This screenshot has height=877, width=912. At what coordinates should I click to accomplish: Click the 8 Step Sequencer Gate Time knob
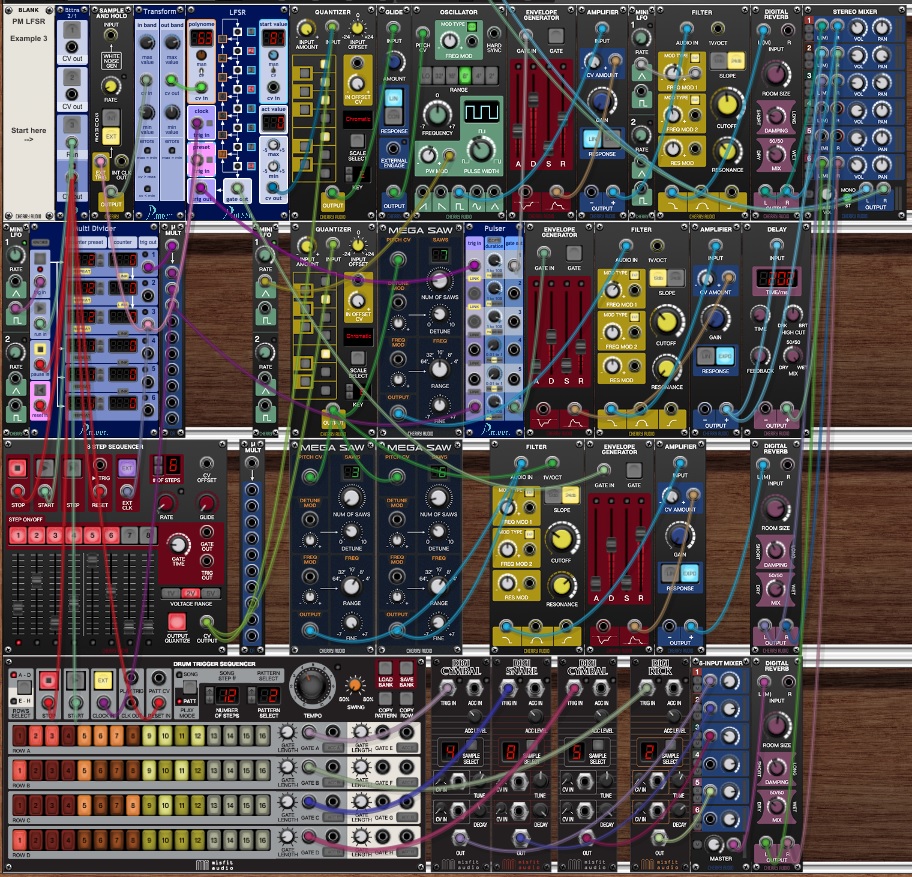click(x=178, y=545)
